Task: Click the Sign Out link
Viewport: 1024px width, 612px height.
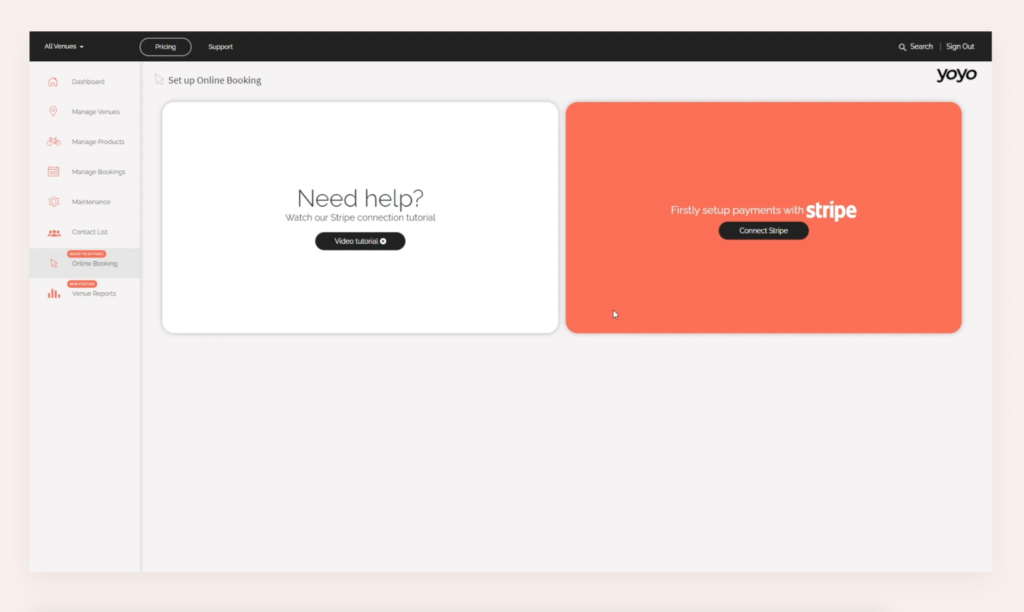Action: pyautogui.click(x=960, y=47)
